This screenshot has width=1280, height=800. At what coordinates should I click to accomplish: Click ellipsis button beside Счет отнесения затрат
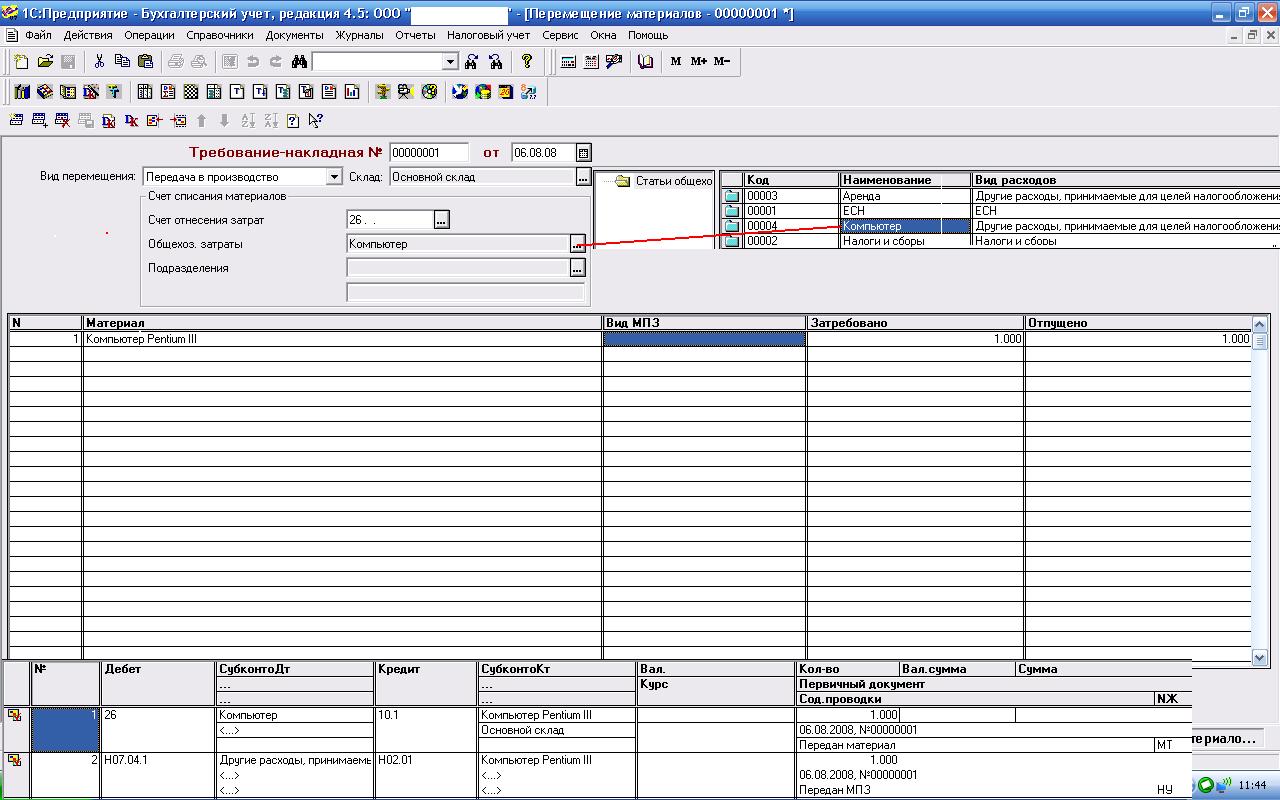442,219
